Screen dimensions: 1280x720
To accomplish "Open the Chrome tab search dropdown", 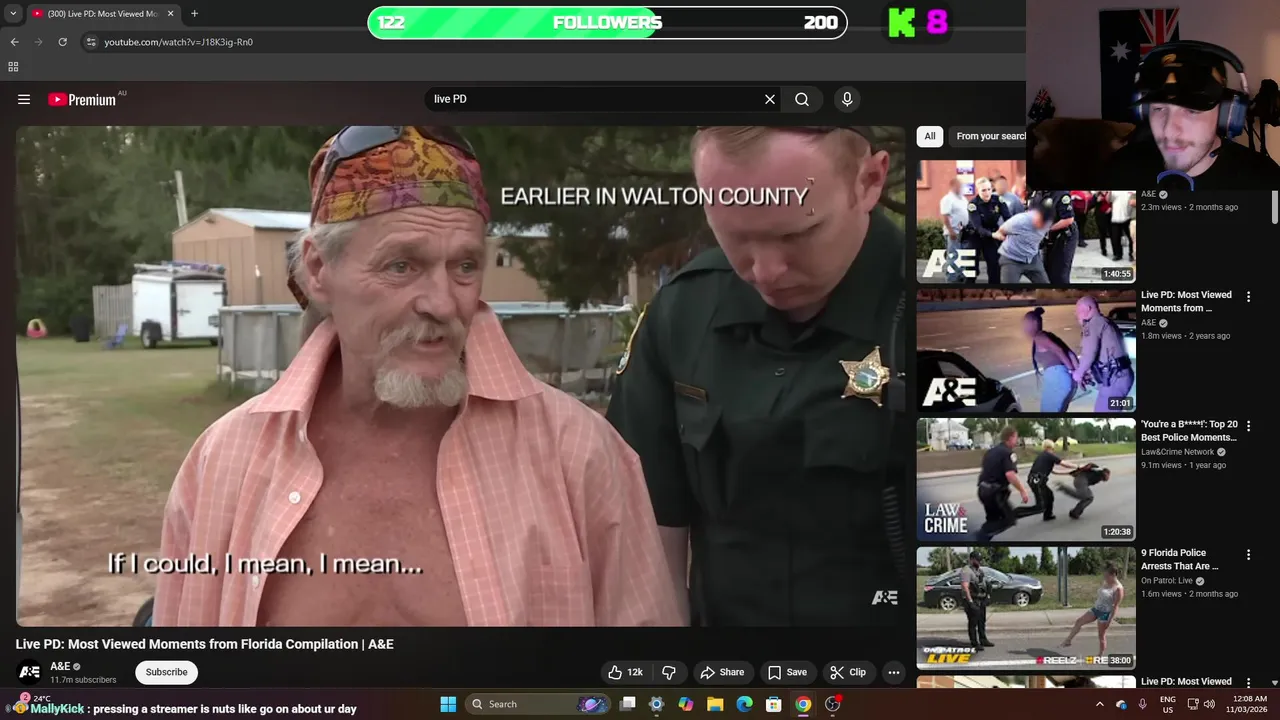I will tap(13, 13).
